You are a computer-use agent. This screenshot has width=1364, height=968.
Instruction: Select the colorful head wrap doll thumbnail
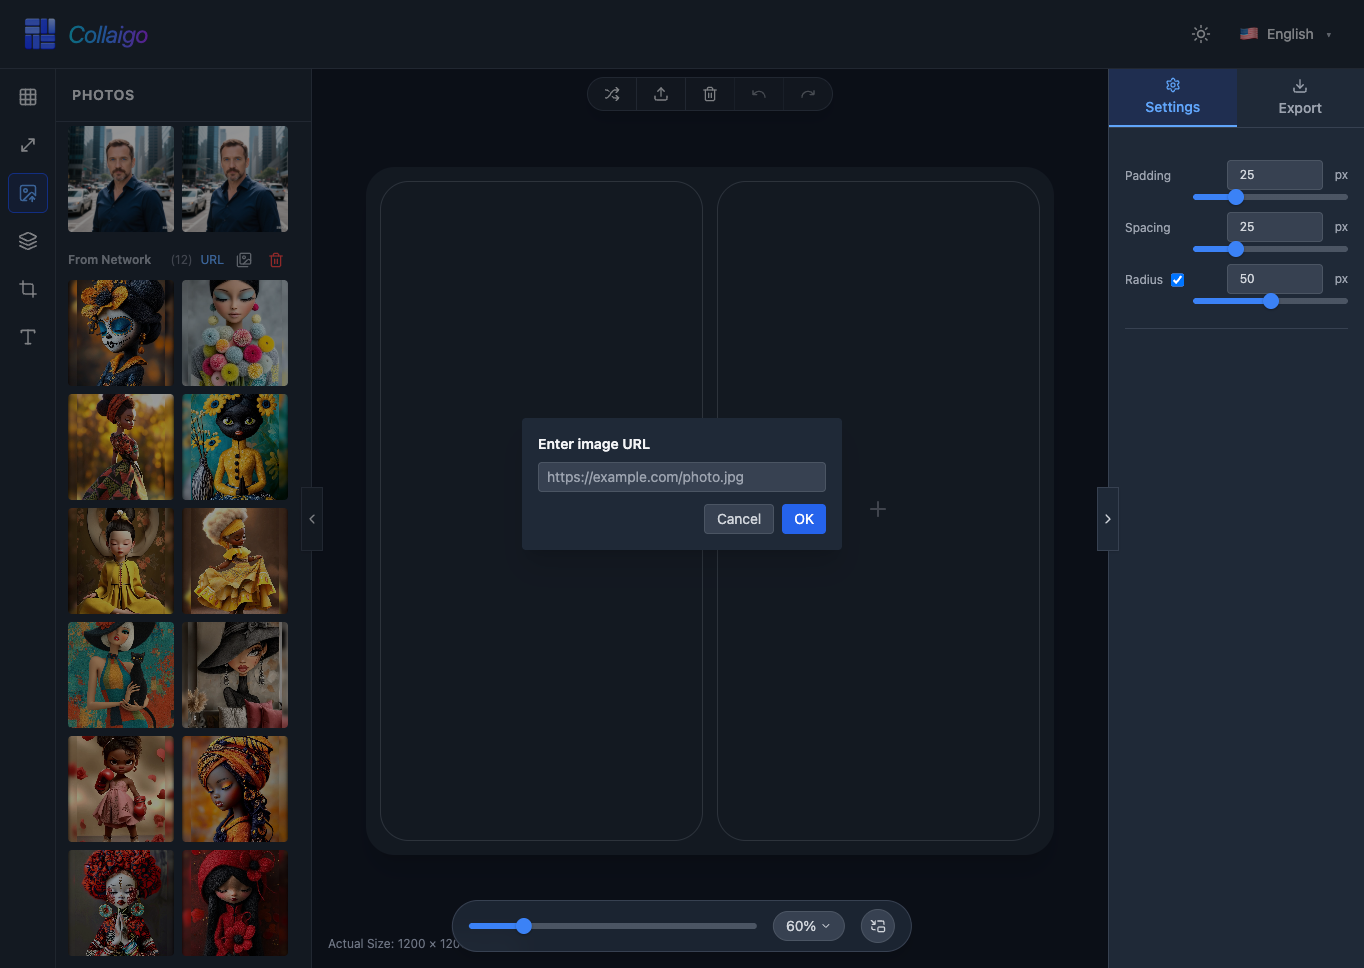coord(235,789)
